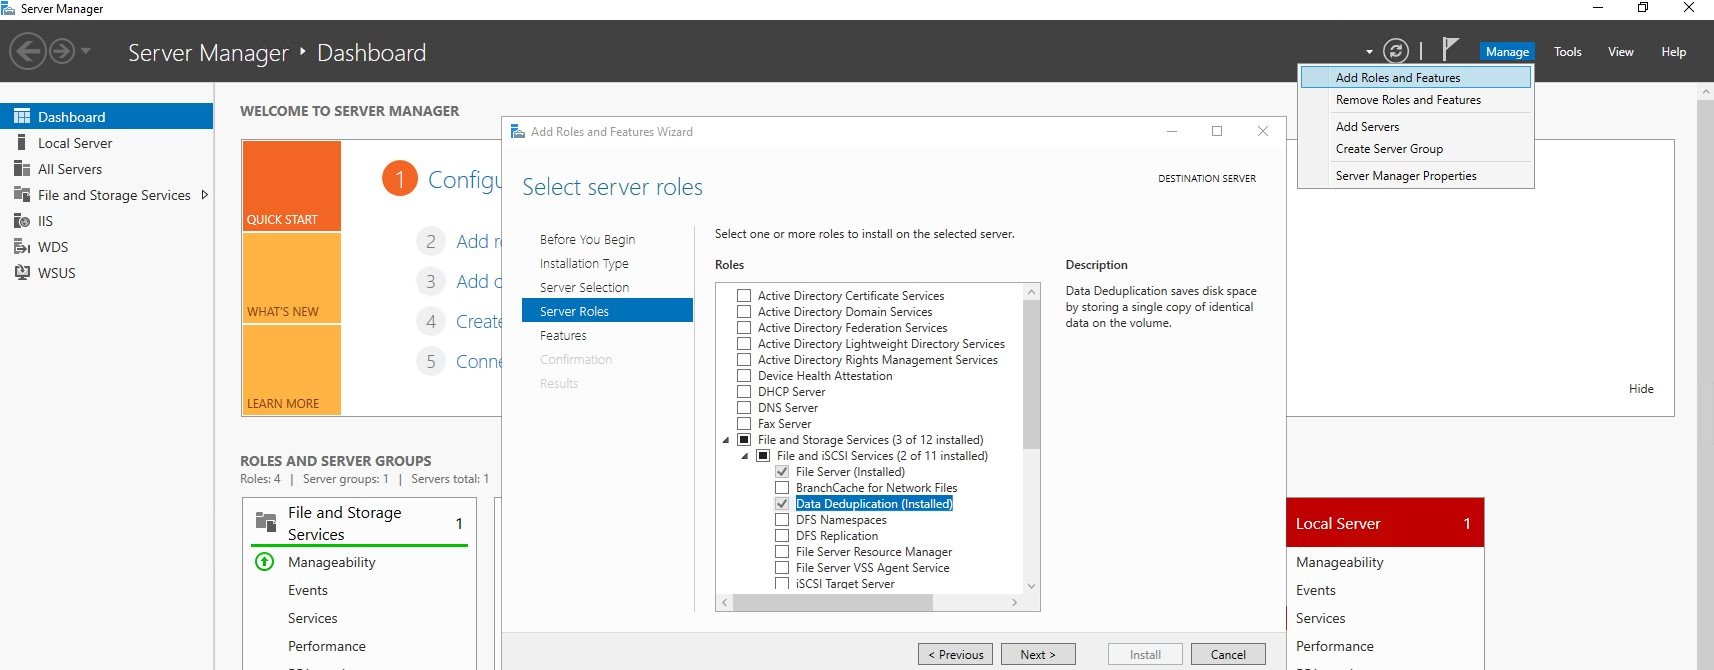Enable the DNS Server role checkbox
Image resolution: width=1714 pixels, height=670 pixels.
coord(744,408)
